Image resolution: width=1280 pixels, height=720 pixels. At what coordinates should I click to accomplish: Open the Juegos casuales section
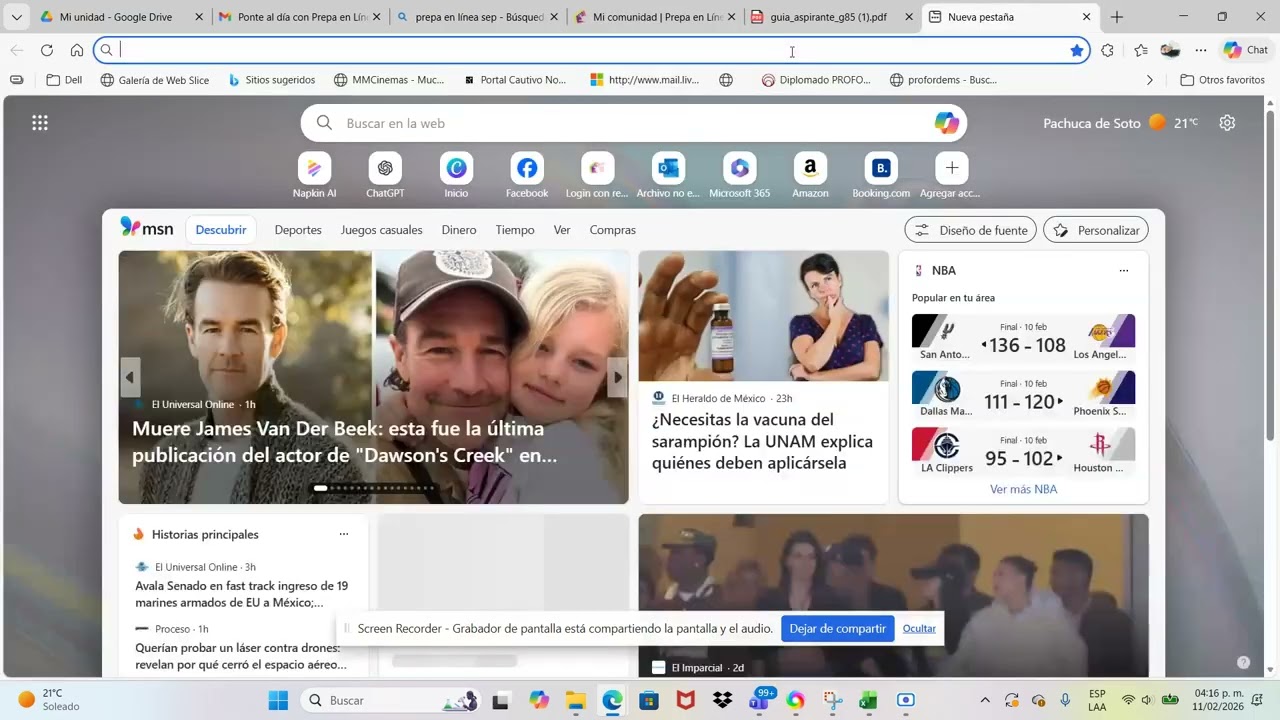pos(382,230)
